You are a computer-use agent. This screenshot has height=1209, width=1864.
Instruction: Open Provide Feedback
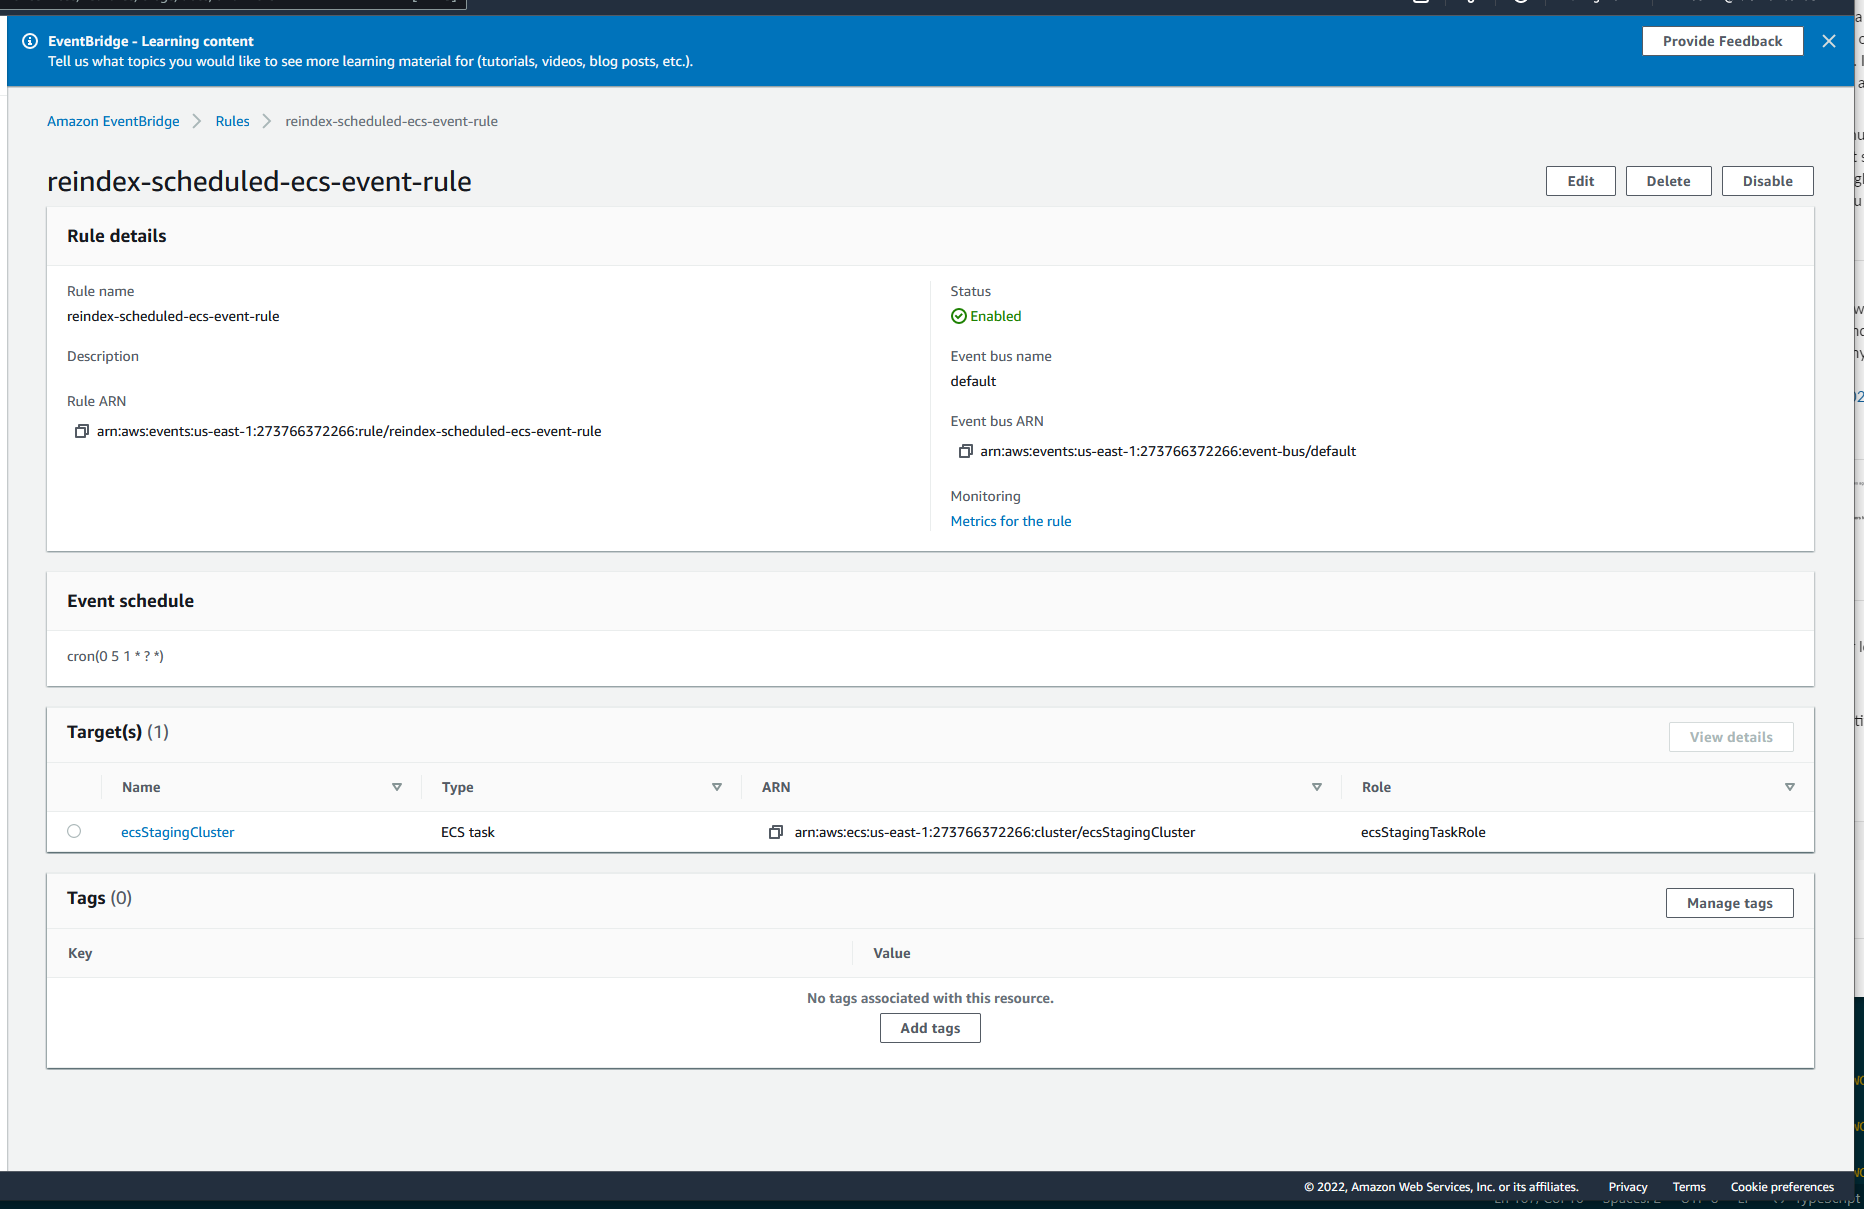click(x=1722, y=41)
